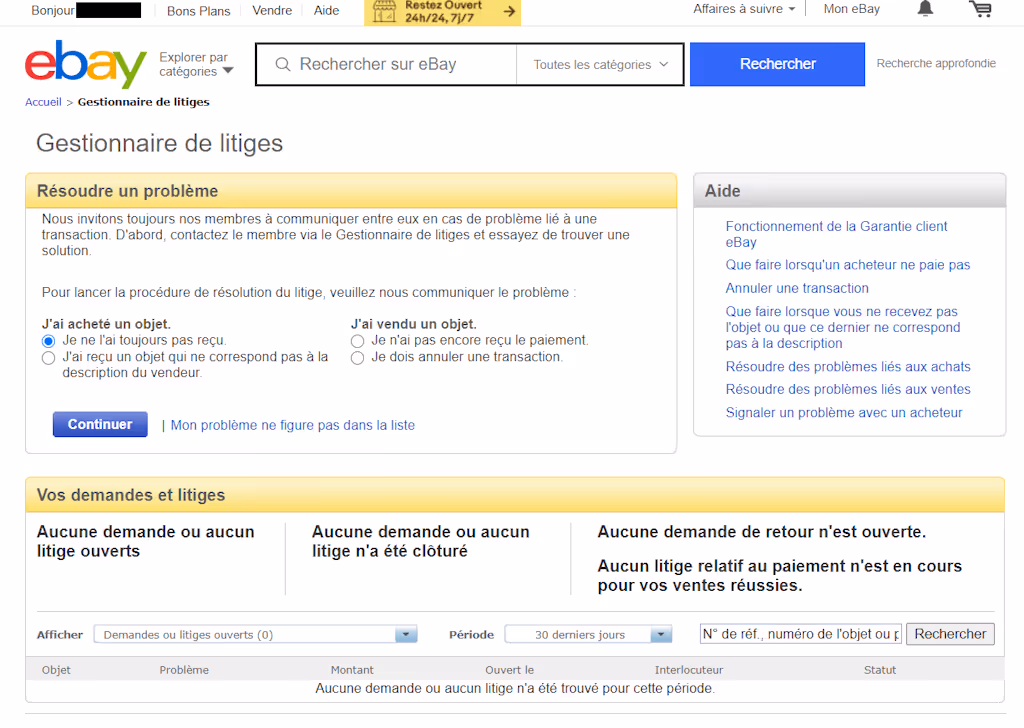This screenshot has width=1024, height=728.
Task: Select 'Je dois annuler une transaction'
Action: tap(357, 357)
